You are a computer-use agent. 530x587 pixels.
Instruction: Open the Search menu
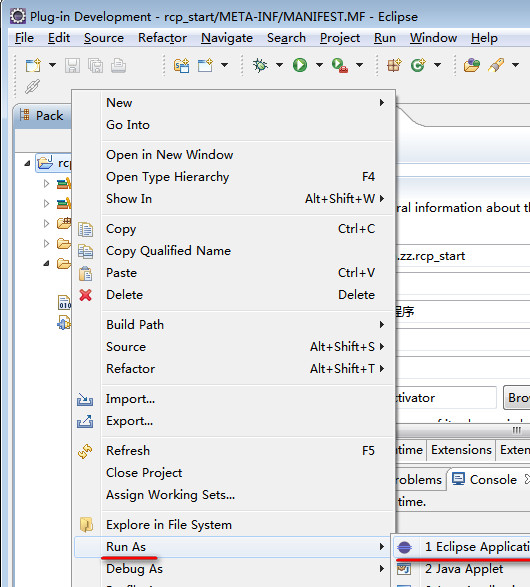click(x=286, y=38)
